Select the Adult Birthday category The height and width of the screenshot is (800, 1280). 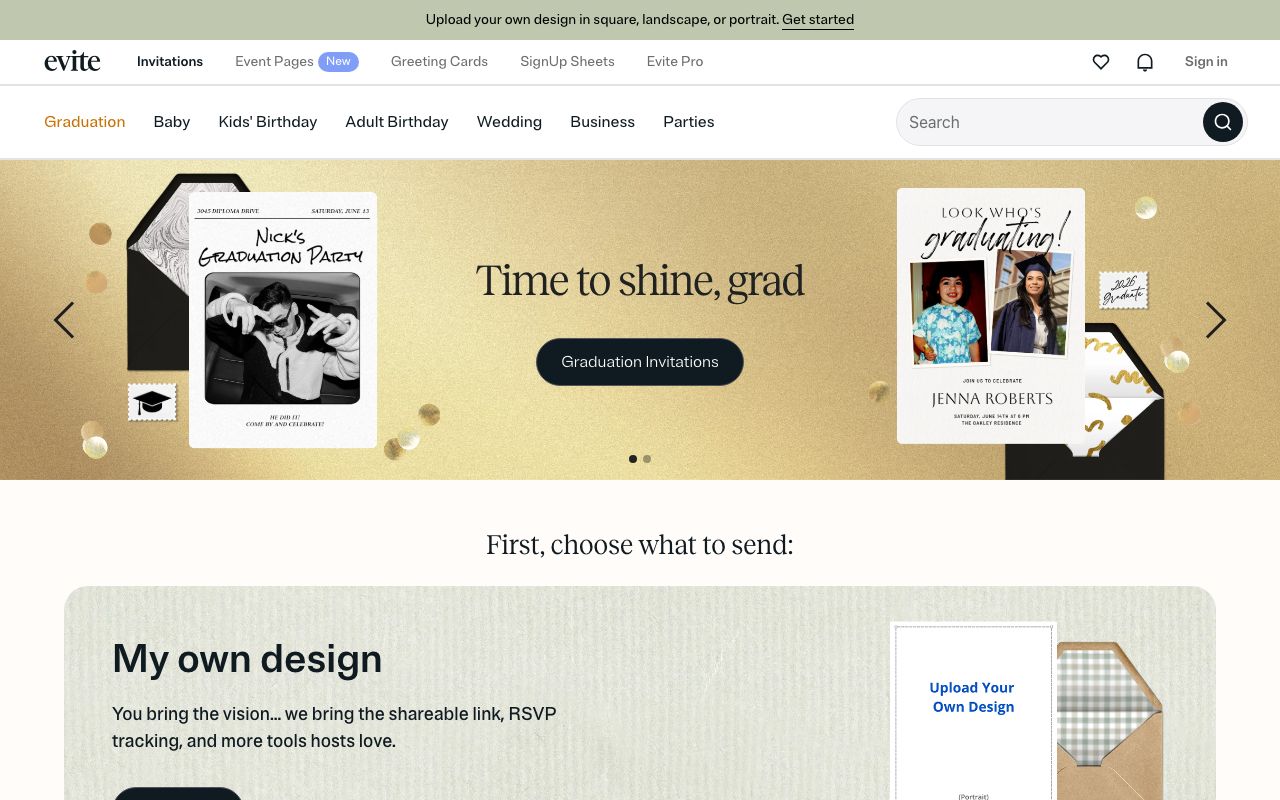pyautogui.click(x=397, y=122)
